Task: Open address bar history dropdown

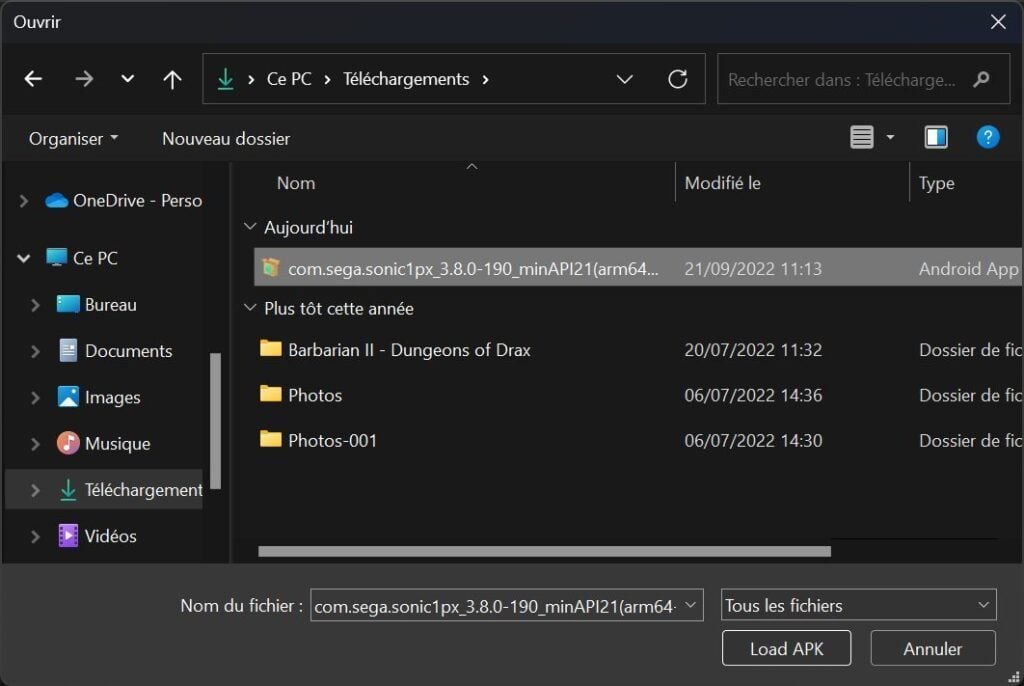Action: [x=624, y=79]
